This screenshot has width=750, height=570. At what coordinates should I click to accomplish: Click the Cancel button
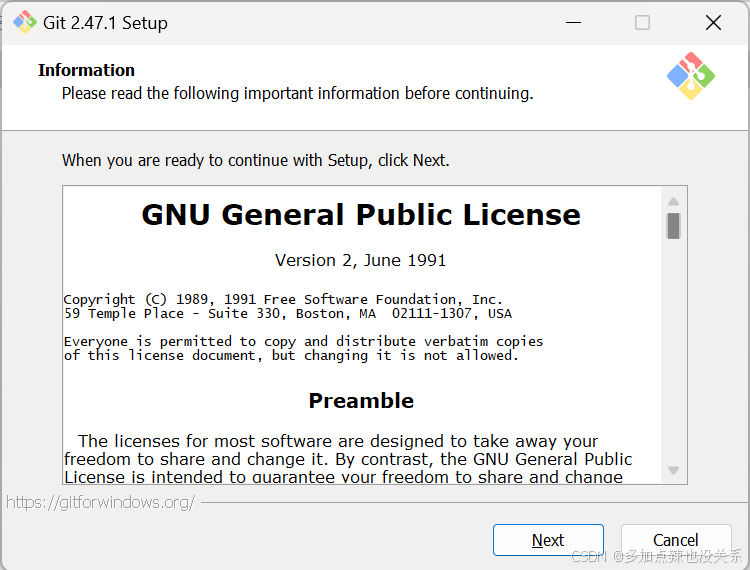pos(676,540)
